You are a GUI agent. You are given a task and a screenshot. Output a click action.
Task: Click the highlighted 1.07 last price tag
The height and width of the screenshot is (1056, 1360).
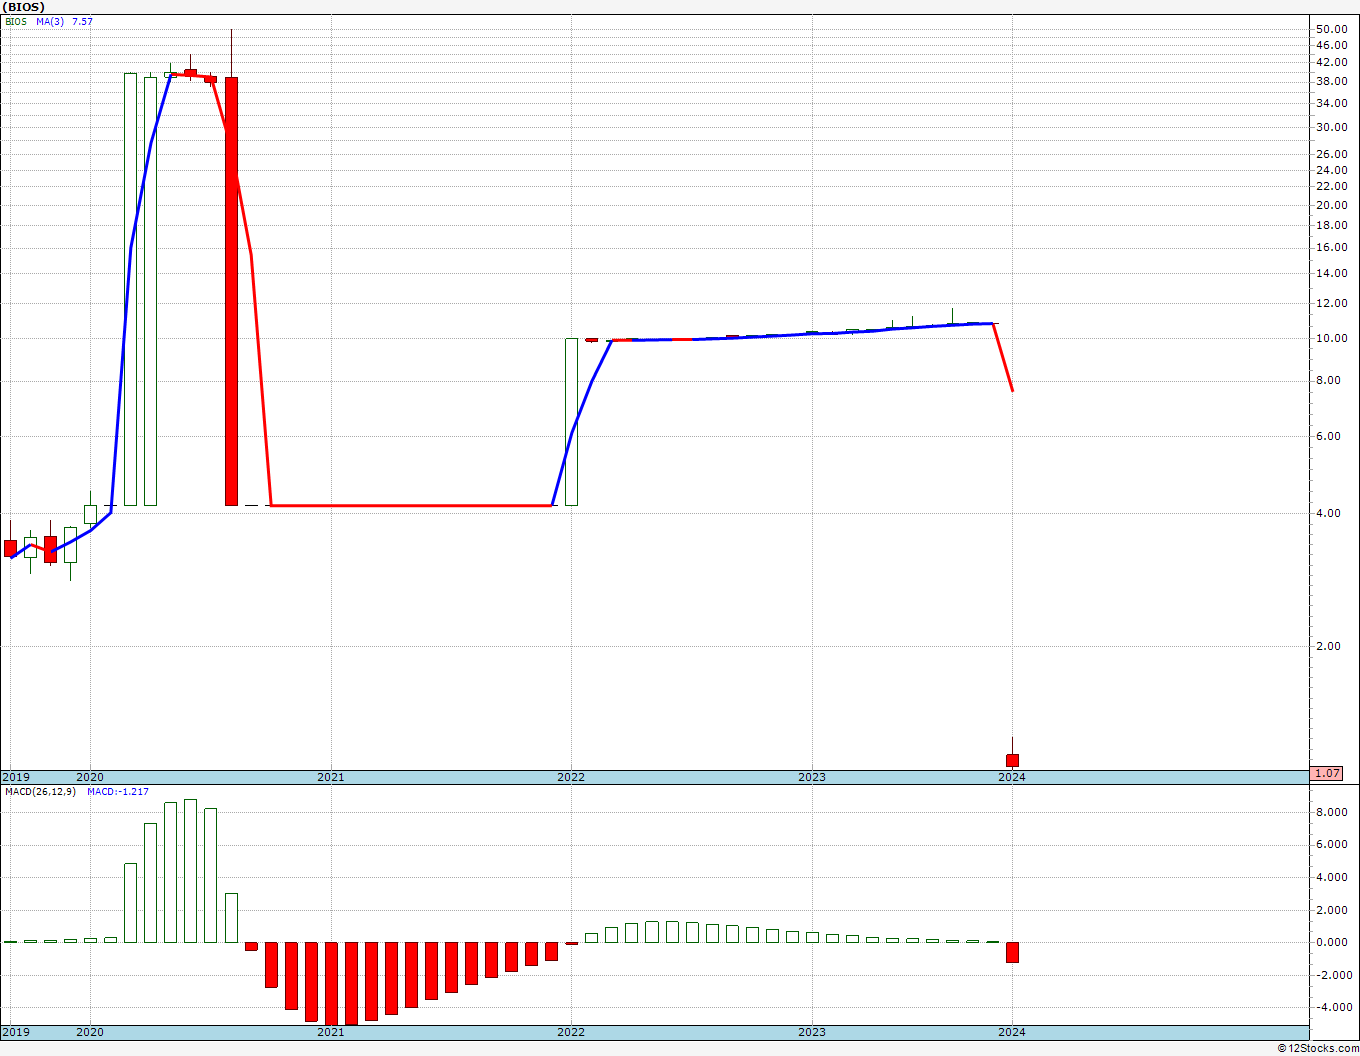click(x=1327, y=773)
